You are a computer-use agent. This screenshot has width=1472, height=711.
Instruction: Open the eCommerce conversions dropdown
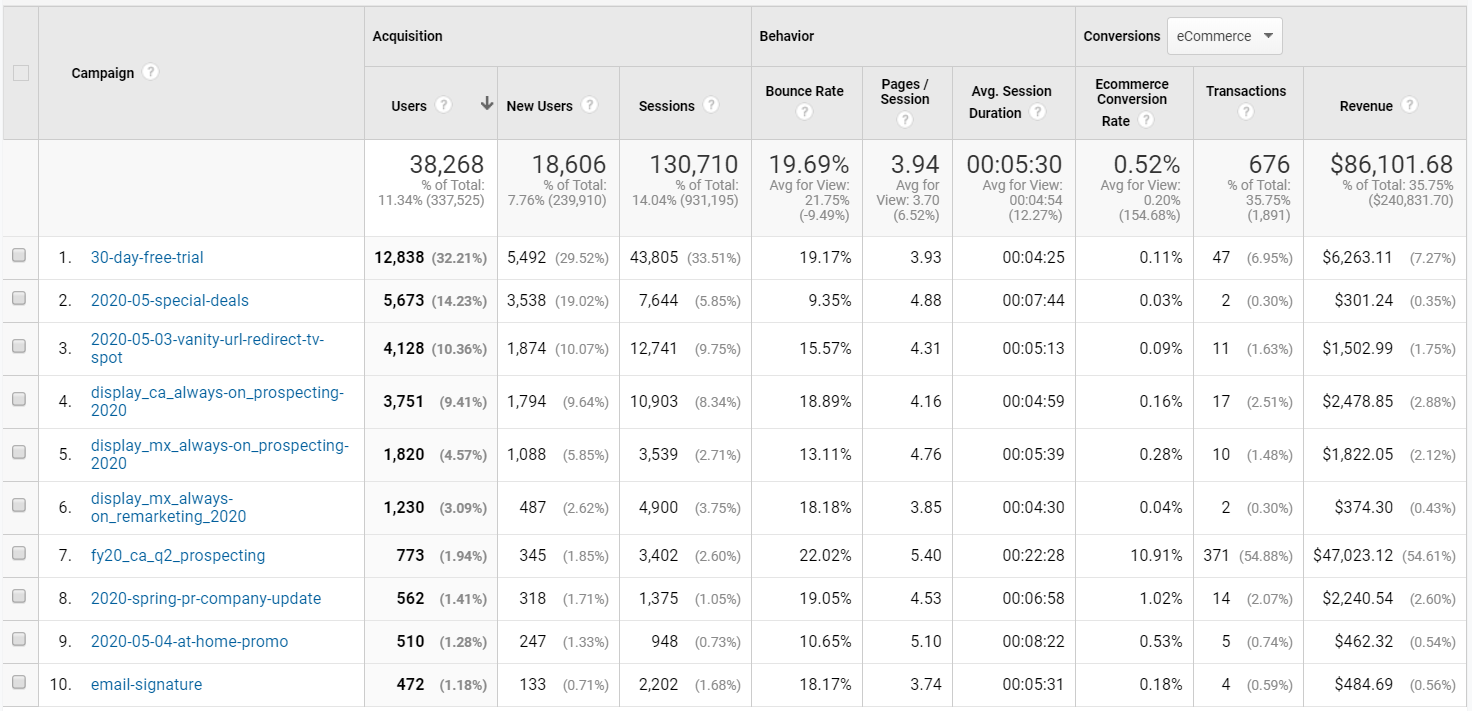(1225, 36)
